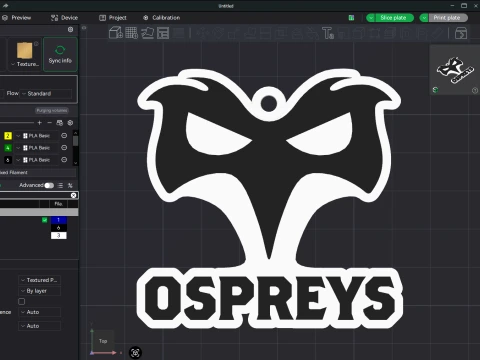The width and height of the screenshot is (480, 360).
Task: Open the Assembly view icon in the toolbar
Action: (461, 33)
